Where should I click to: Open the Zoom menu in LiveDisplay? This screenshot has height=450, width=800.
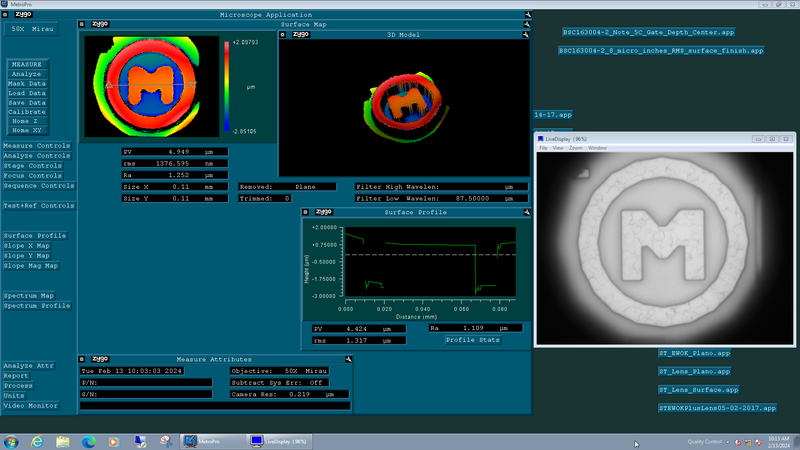(x=575, y=148)
